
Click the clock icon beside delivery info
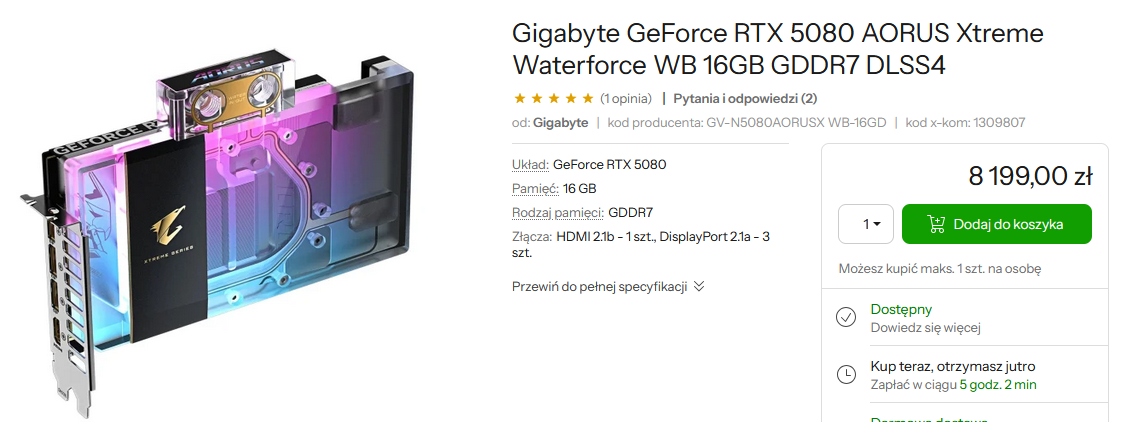point(846,375)
